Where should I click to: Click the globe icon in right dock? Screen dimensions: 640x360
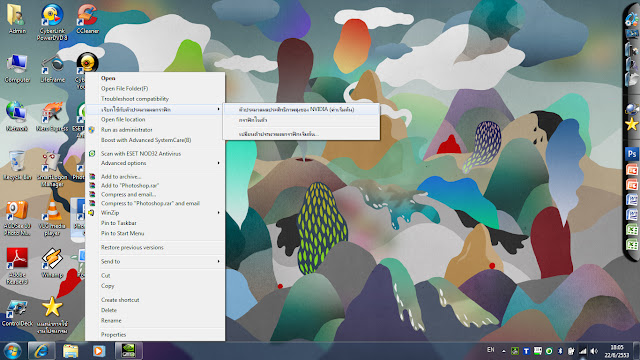pos(632,109)
